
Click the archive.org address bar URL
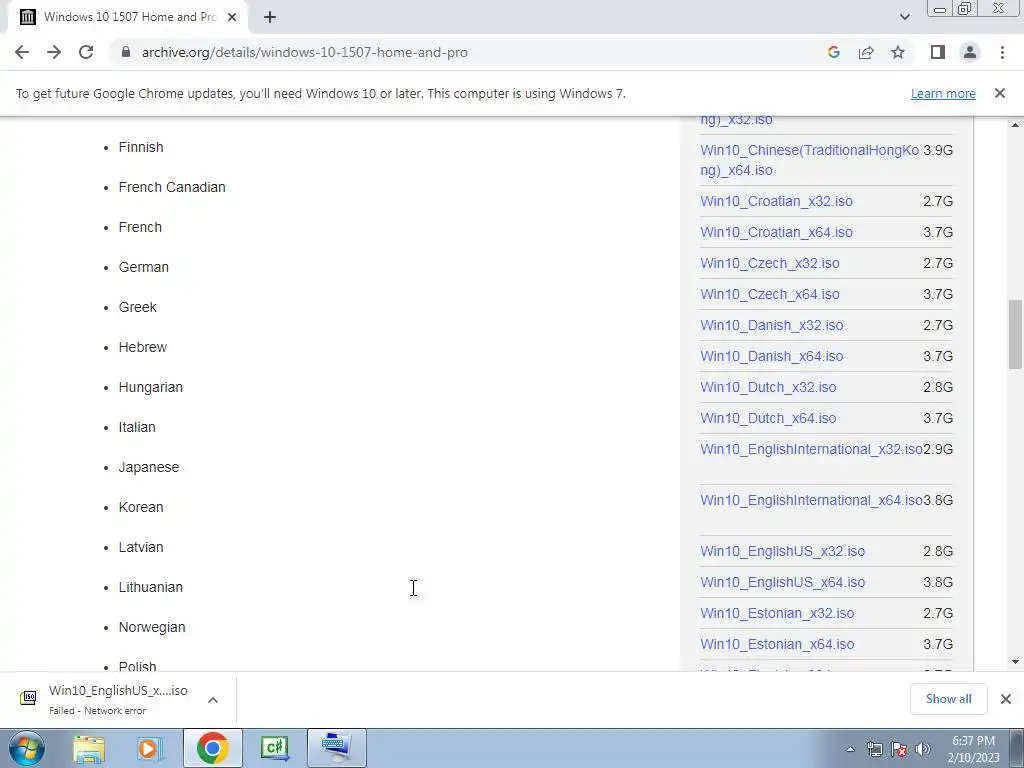click(x=304, y=52)
